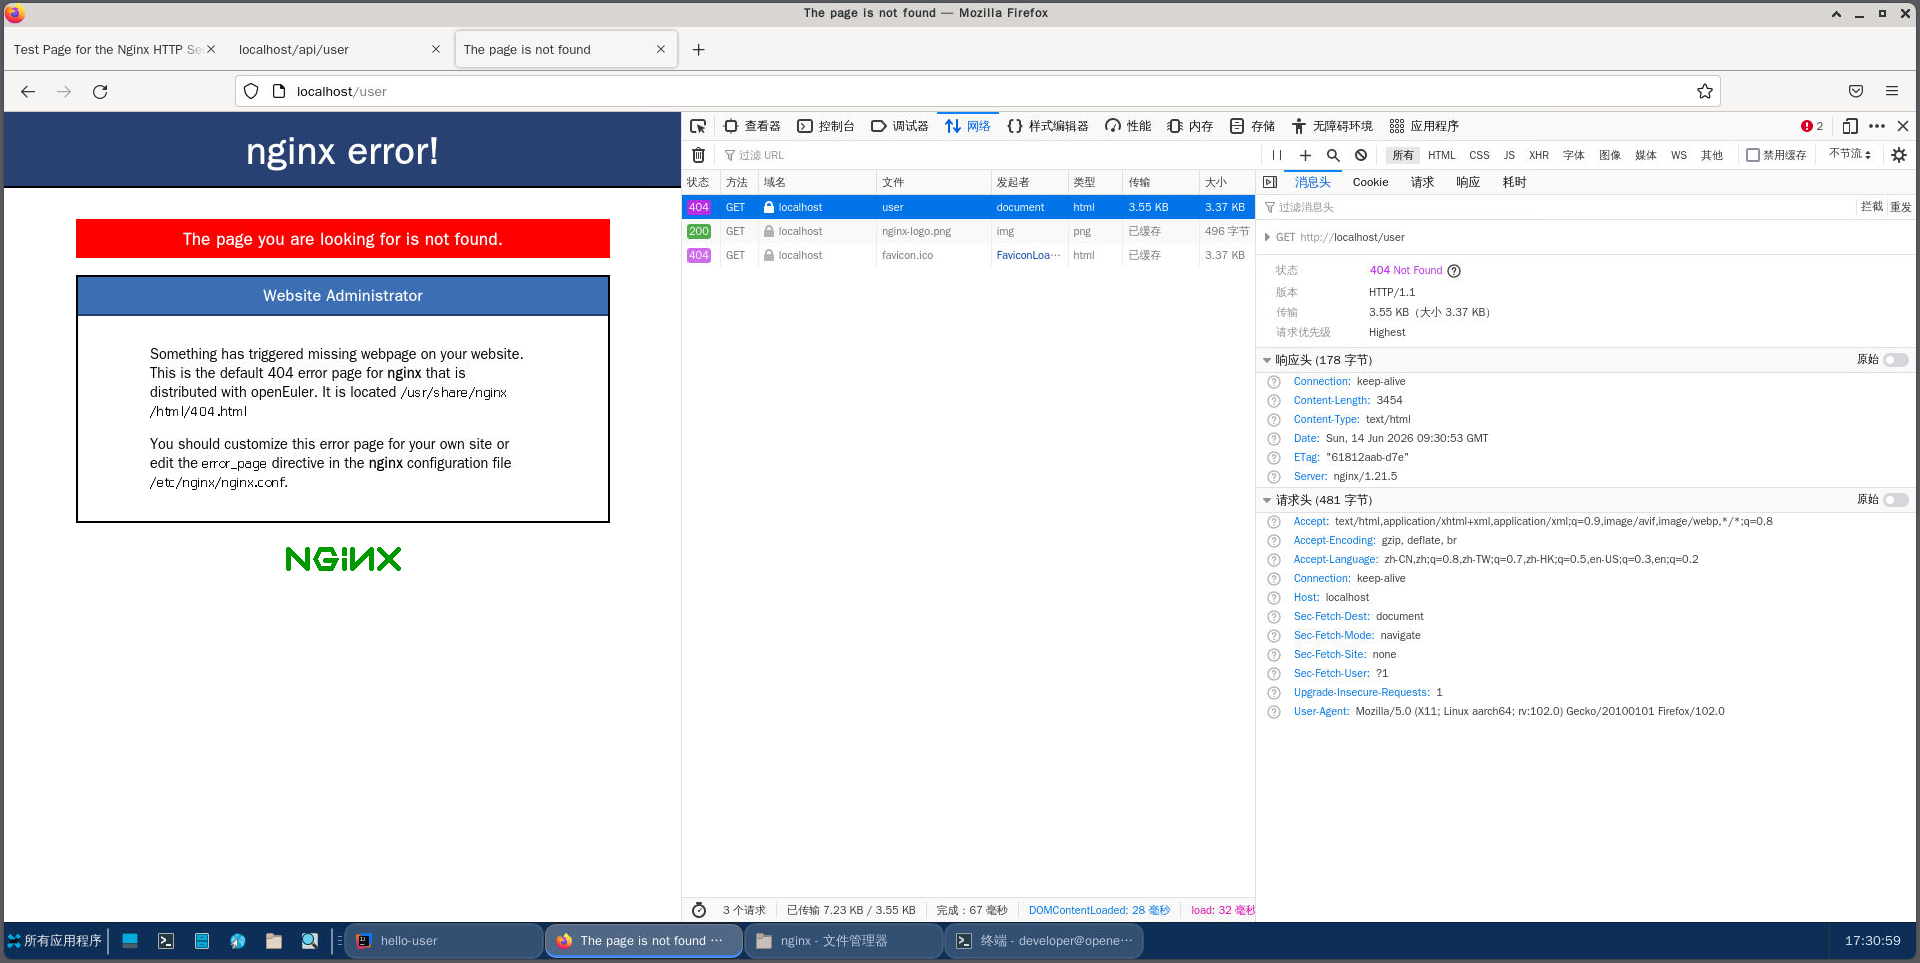1920x963 pixels.
Task: Open the file manager taskbar launcher
Action: tap(274, 941)
